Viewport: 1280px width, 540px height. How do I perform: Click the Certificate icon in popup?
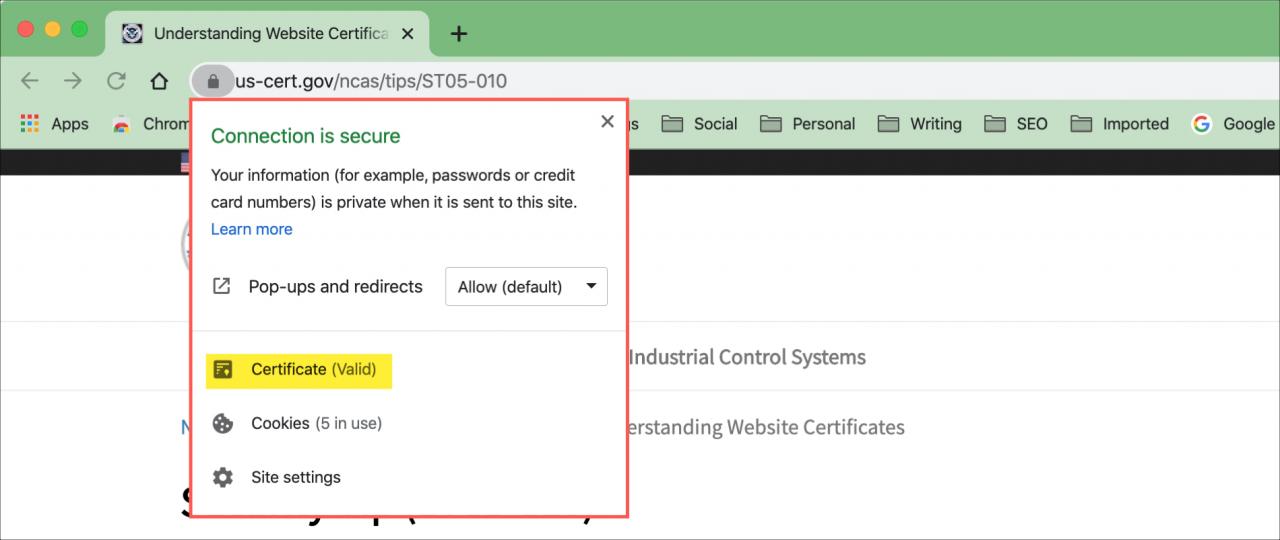coord(223,369)
